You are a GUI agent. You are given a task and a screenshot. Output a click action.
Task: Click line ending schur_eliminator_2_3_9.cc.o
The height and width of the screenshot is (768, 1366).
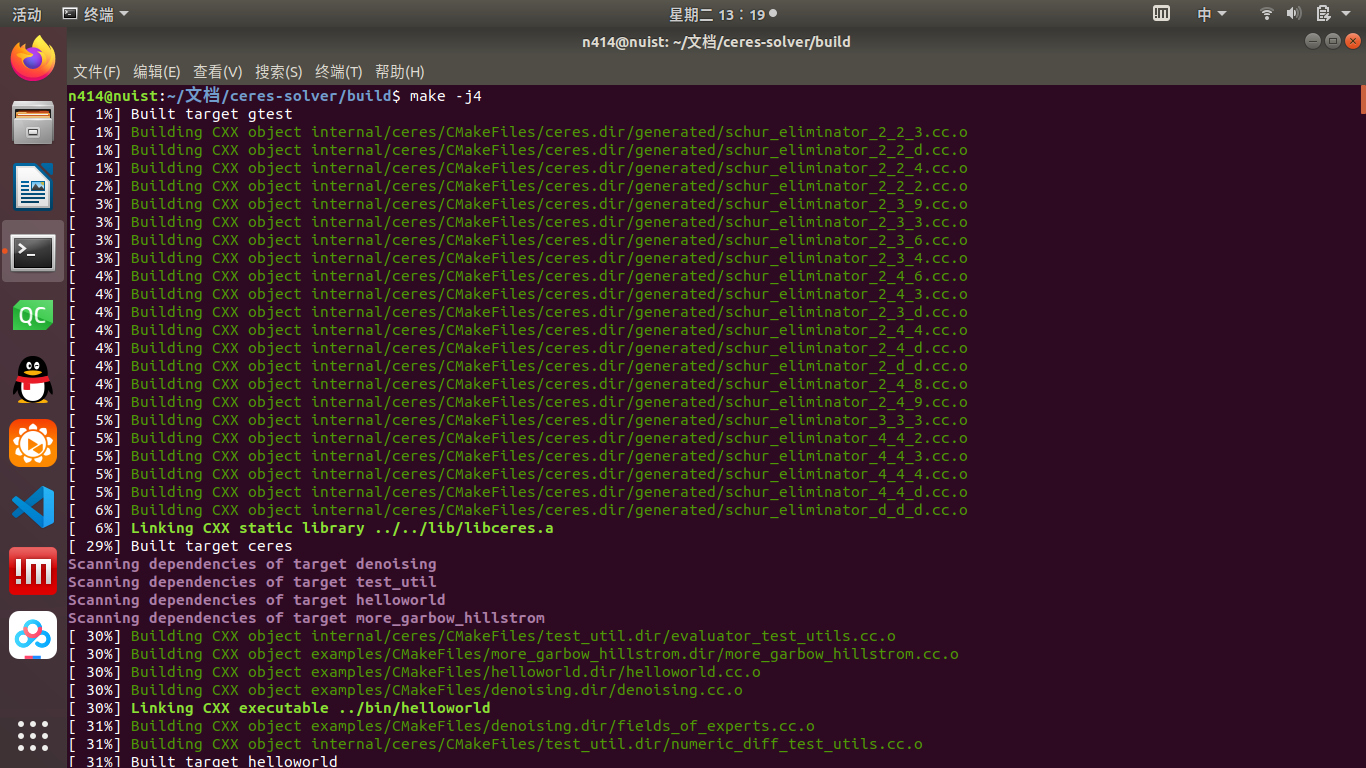pyautogui.click(x=518, y=204)
